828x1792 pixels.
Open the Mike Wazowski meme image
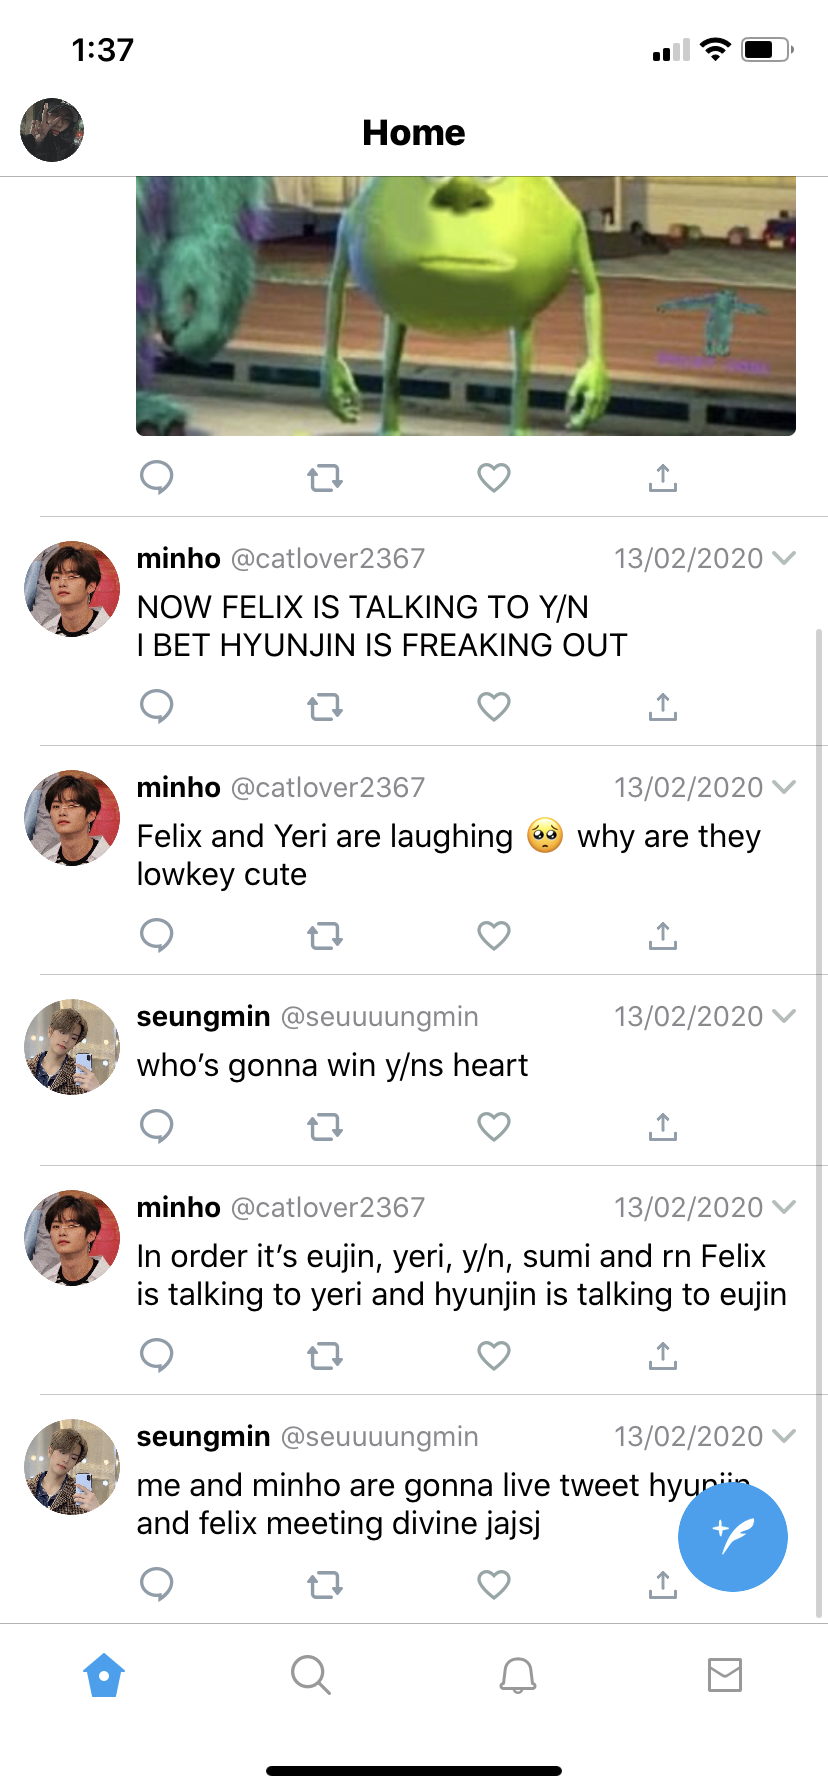tap(466, 306)
